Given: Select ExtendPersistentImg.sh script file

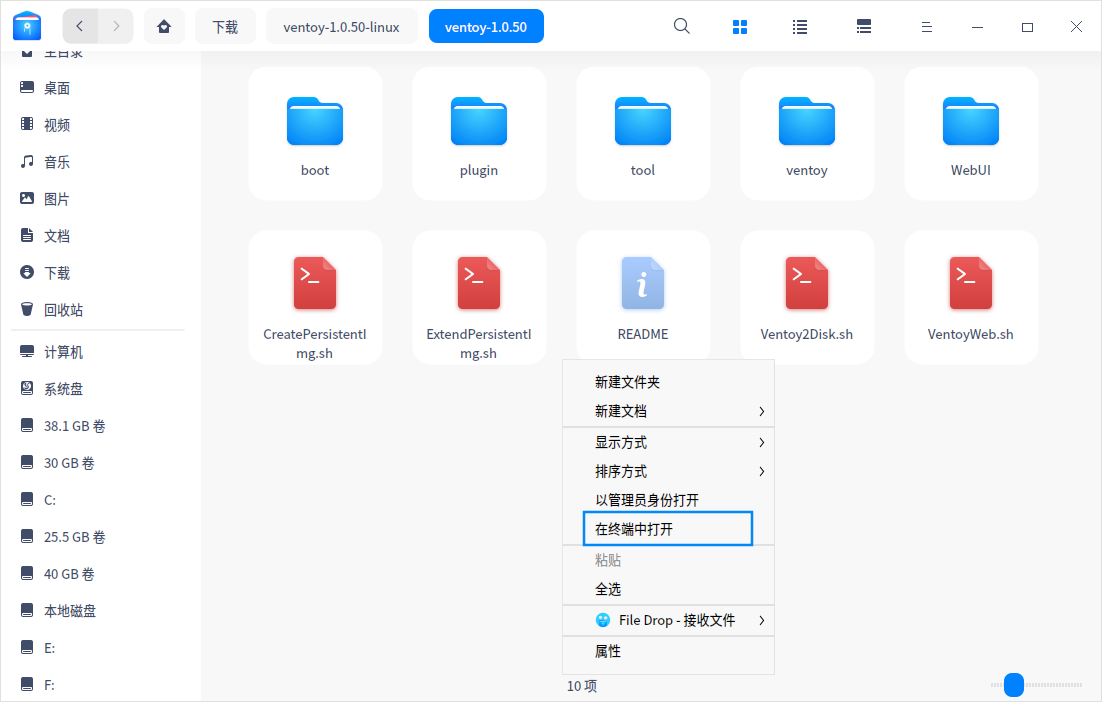Looking at the screenshot, I should (x=479, y=297).
